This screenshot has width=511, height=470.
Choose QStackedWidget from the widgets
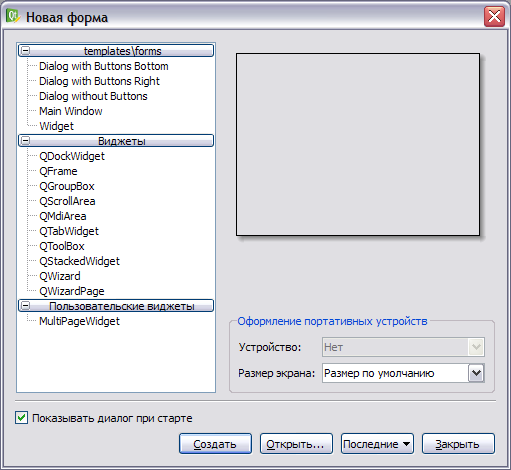pyautogui.click(x=79, y=261)
